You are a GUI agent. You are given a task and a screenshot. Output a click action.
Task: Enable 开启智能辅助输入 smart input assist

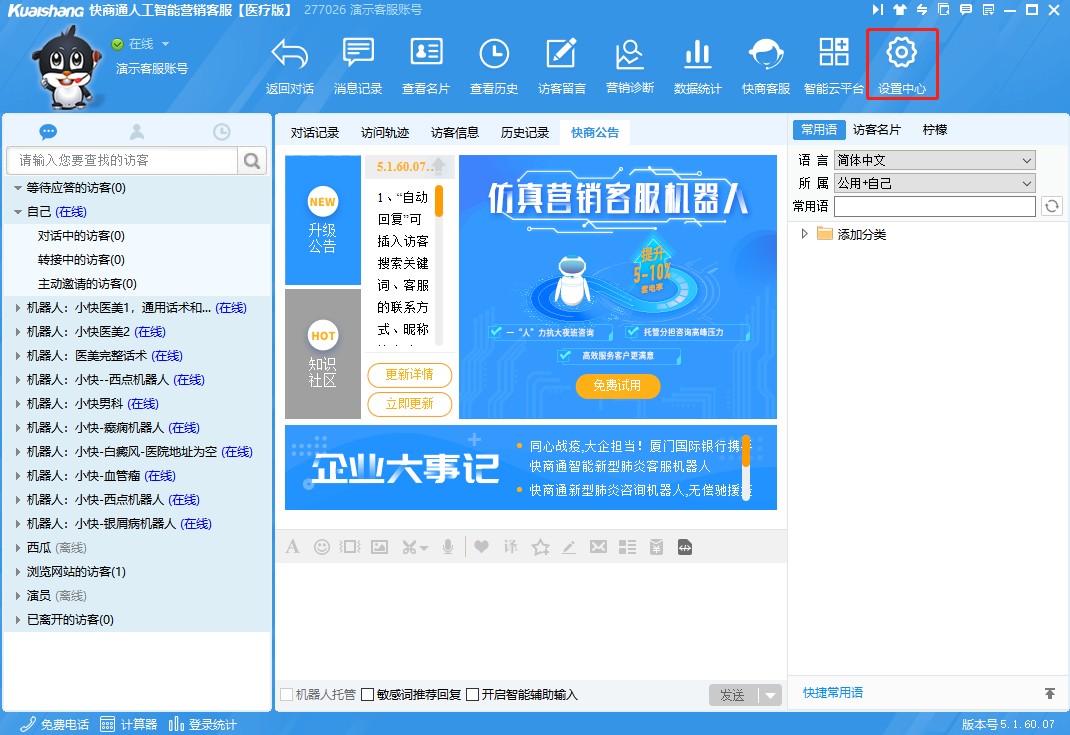point(471,693)
